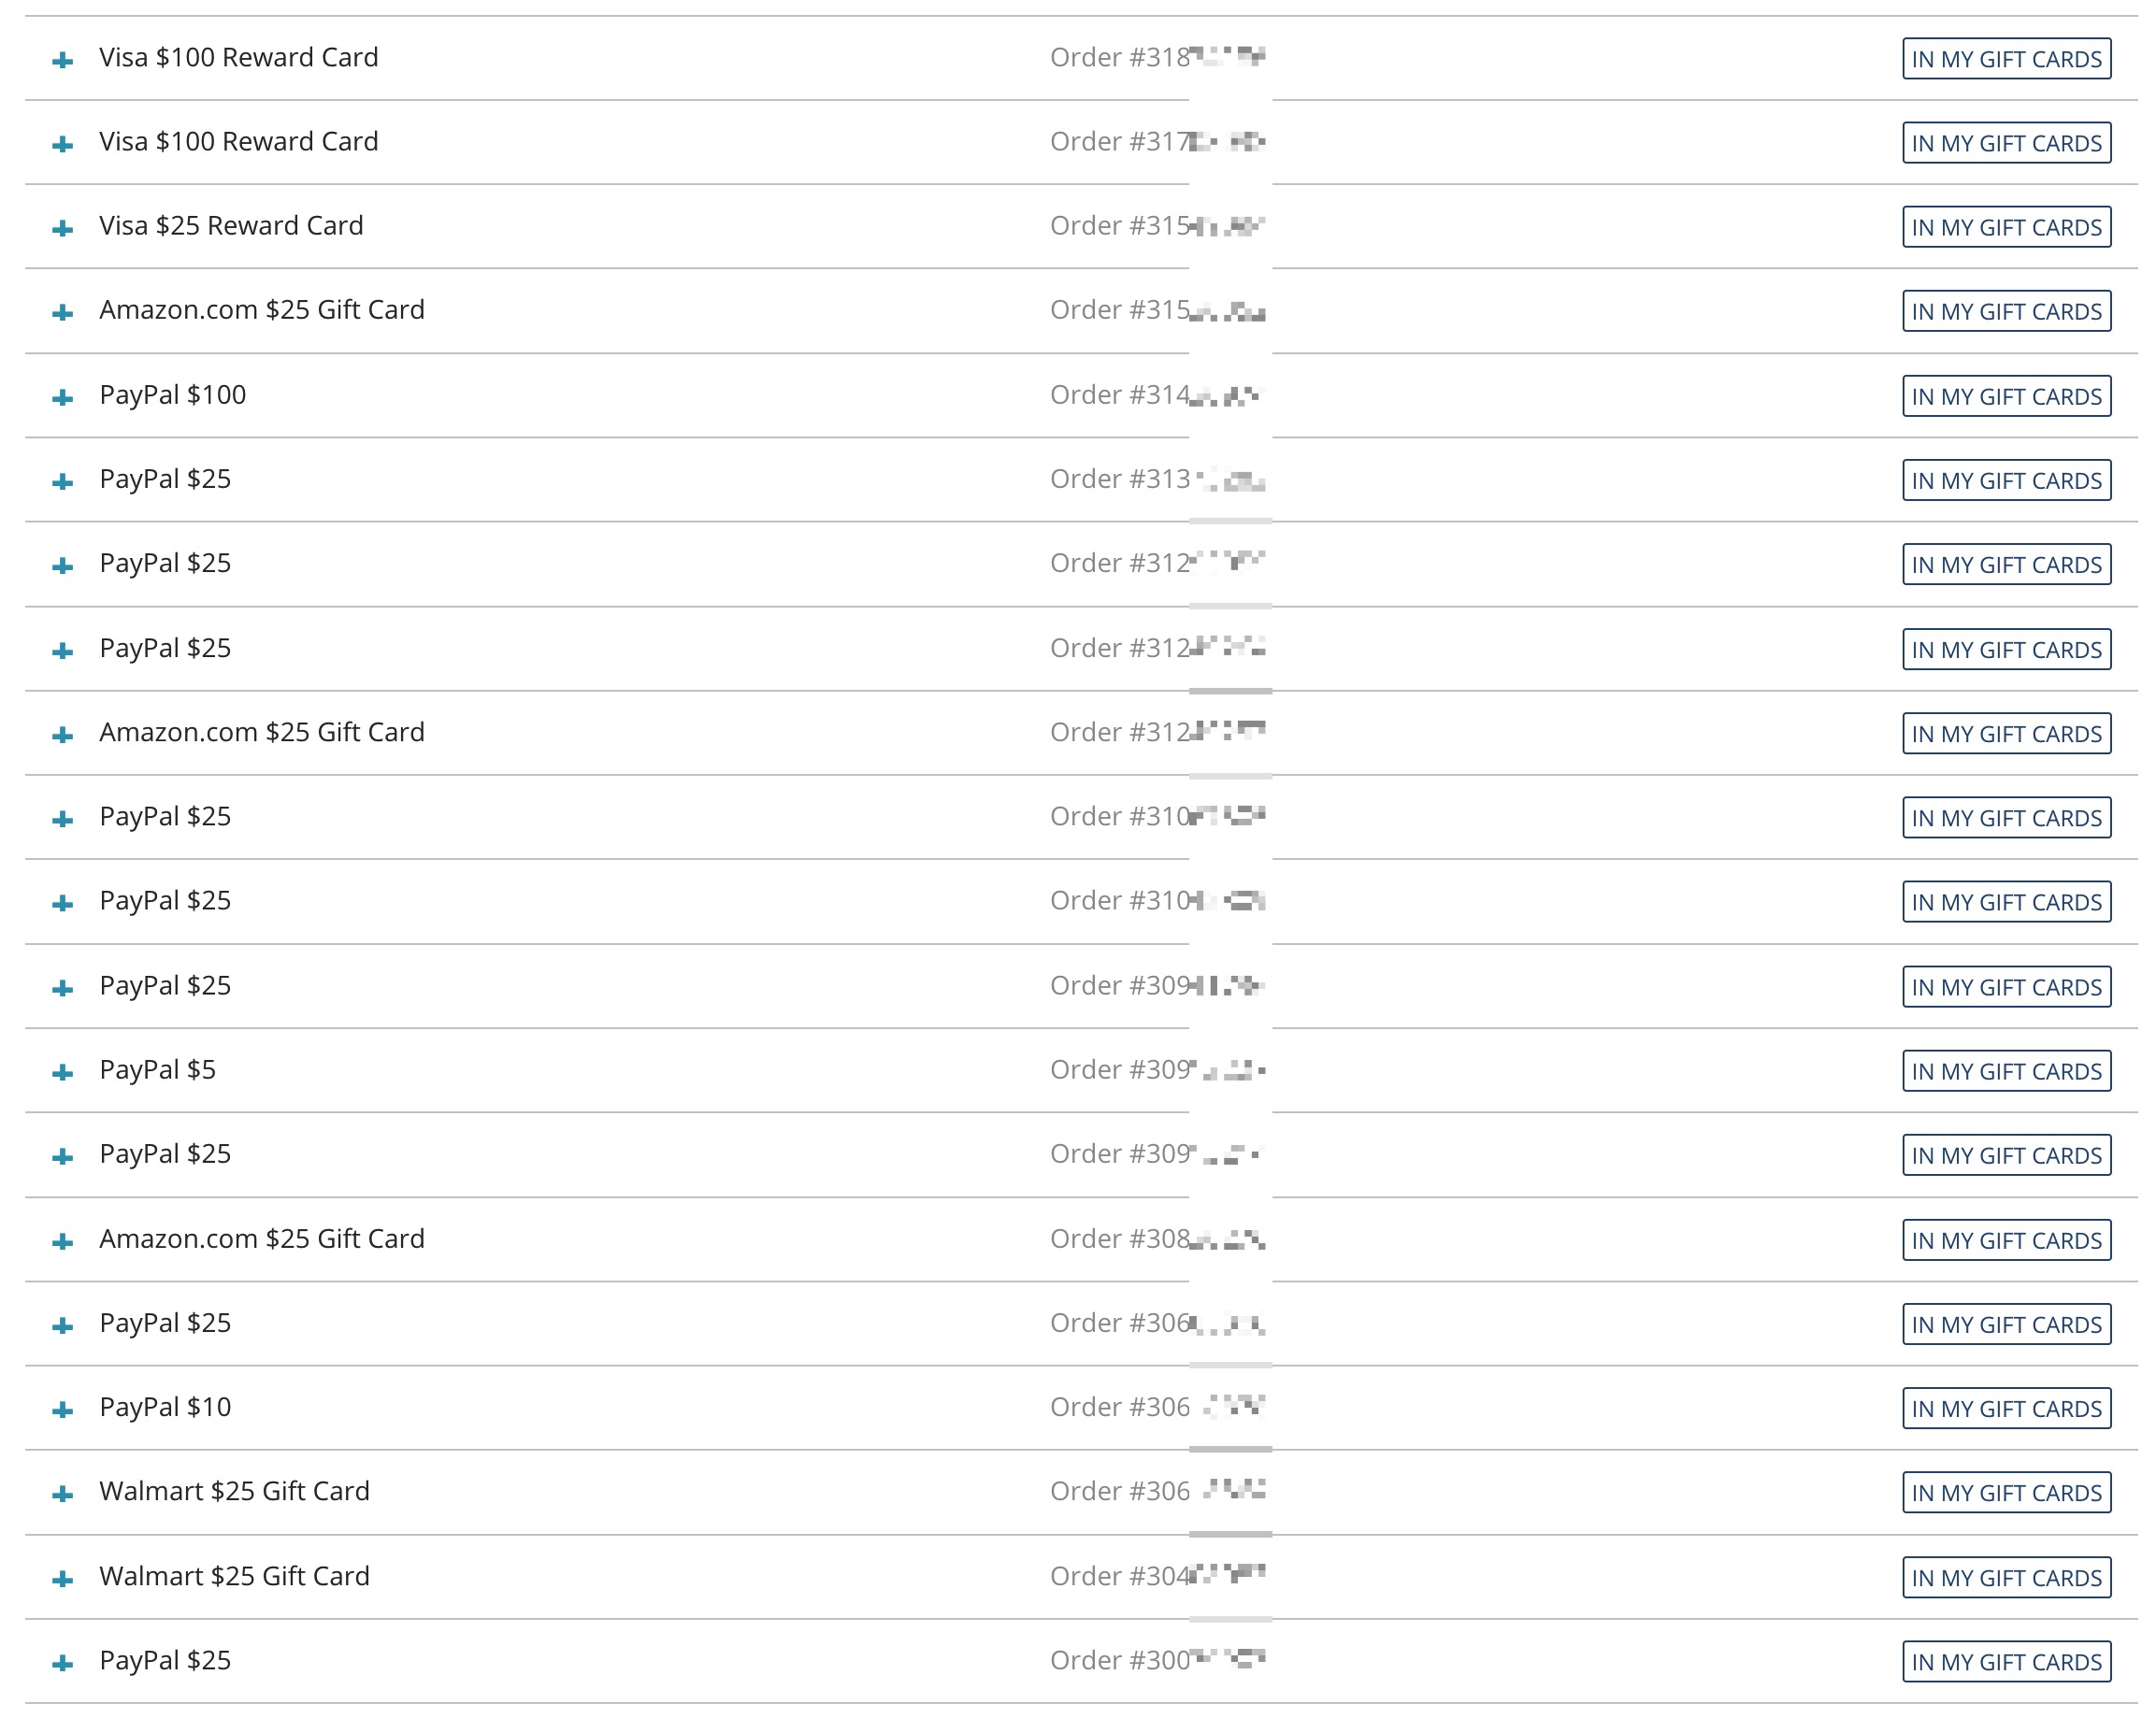
Task: Click In My Gift Cards for PayPal $5
Action: click(2005, 1072)
